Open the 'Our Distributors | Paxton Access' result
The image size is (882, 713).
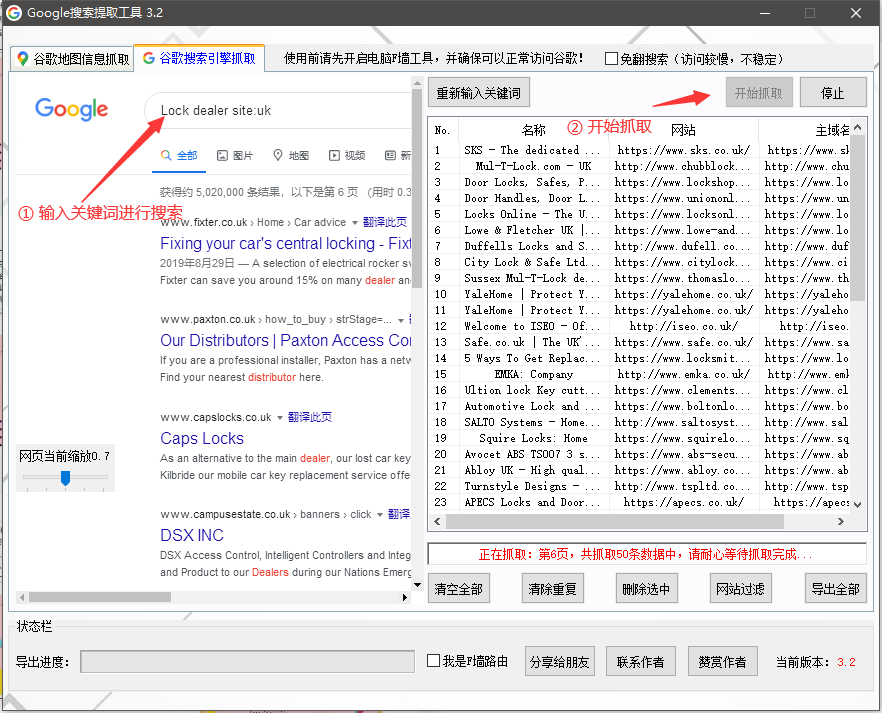285,340
